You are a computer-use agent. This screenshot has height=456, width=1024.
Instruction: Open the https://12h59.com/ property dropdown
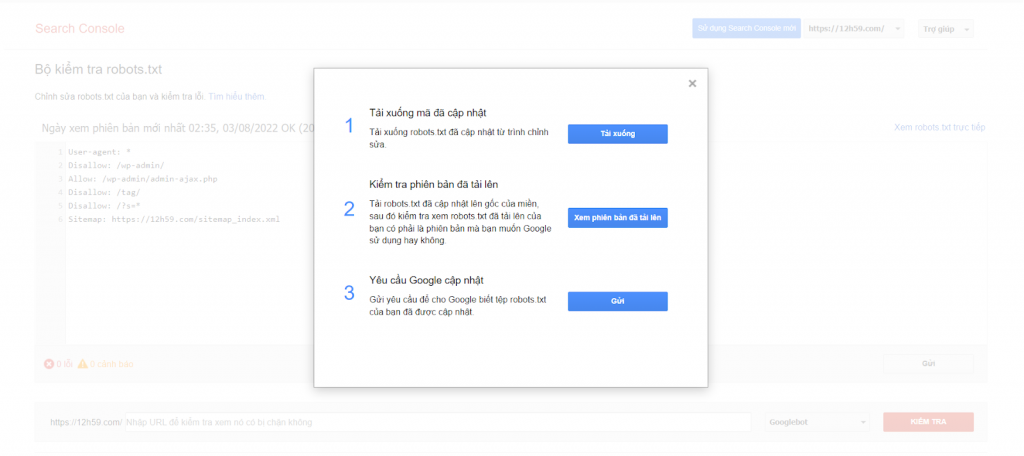pyautogui.click(x=854, y=29)
